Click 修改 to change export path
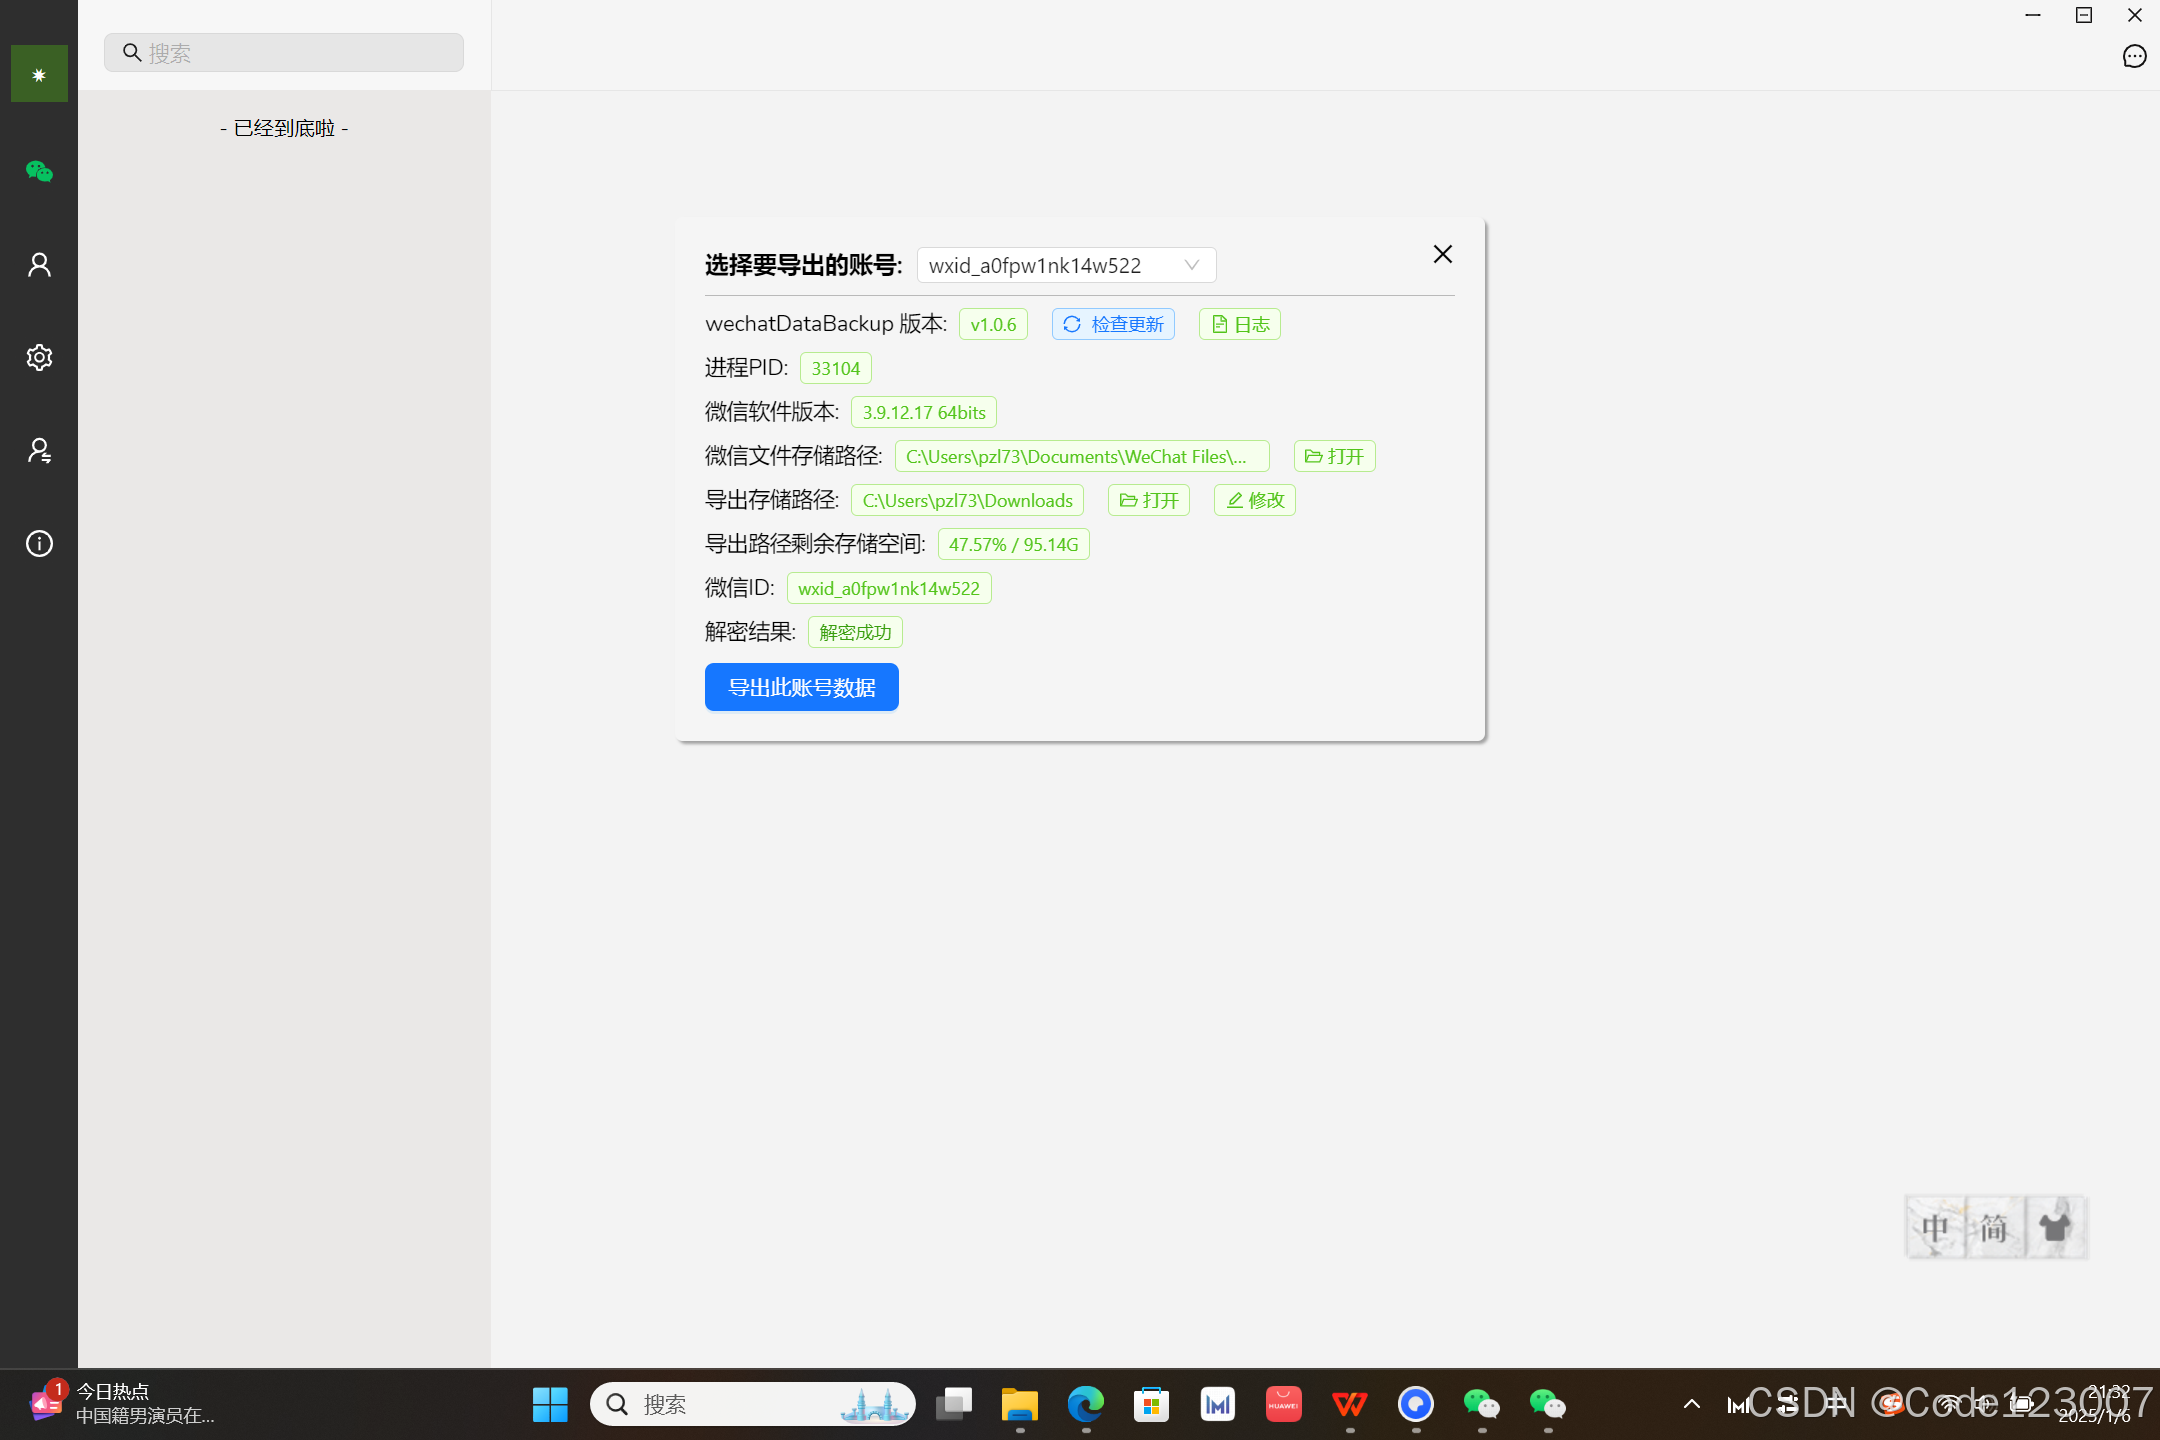The height and width of the screenshot is (1440, 2160). point(1254,500)
